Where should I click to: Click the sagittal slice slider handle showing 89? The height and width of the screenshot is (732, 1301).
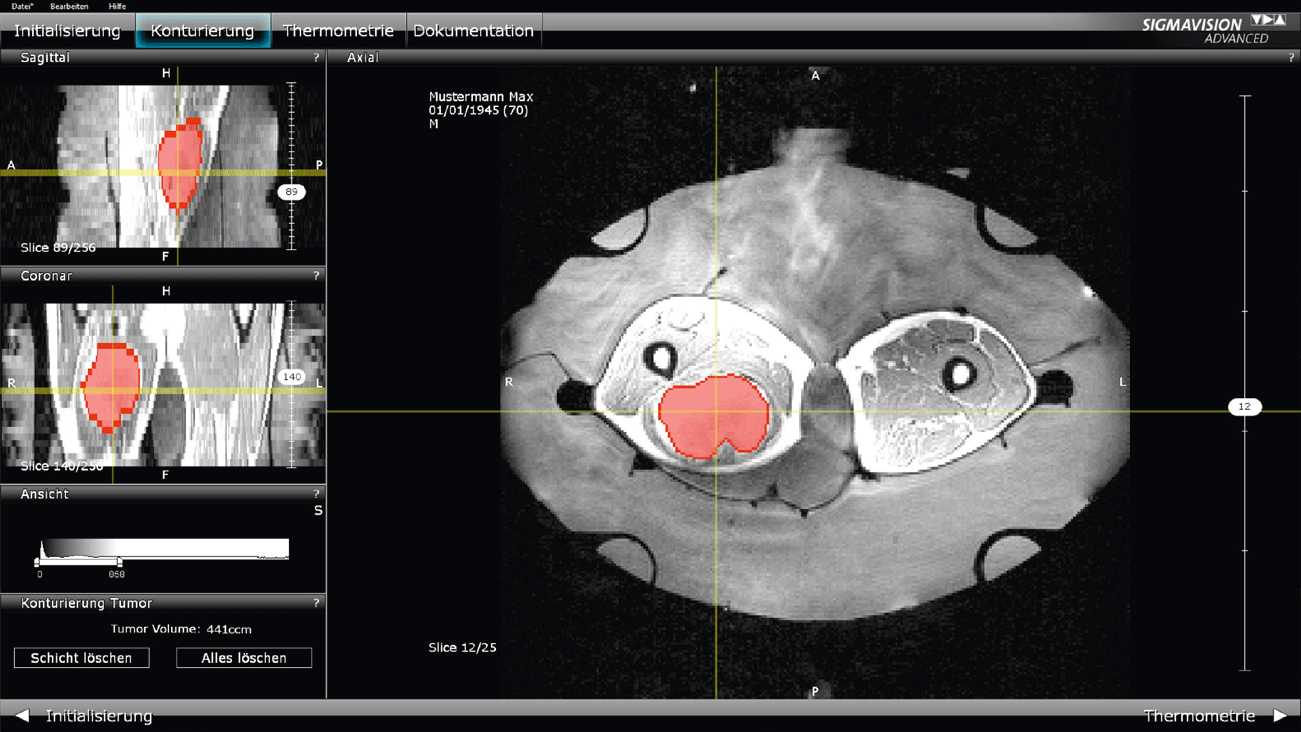pyautogui.click(x=291, y=192)
